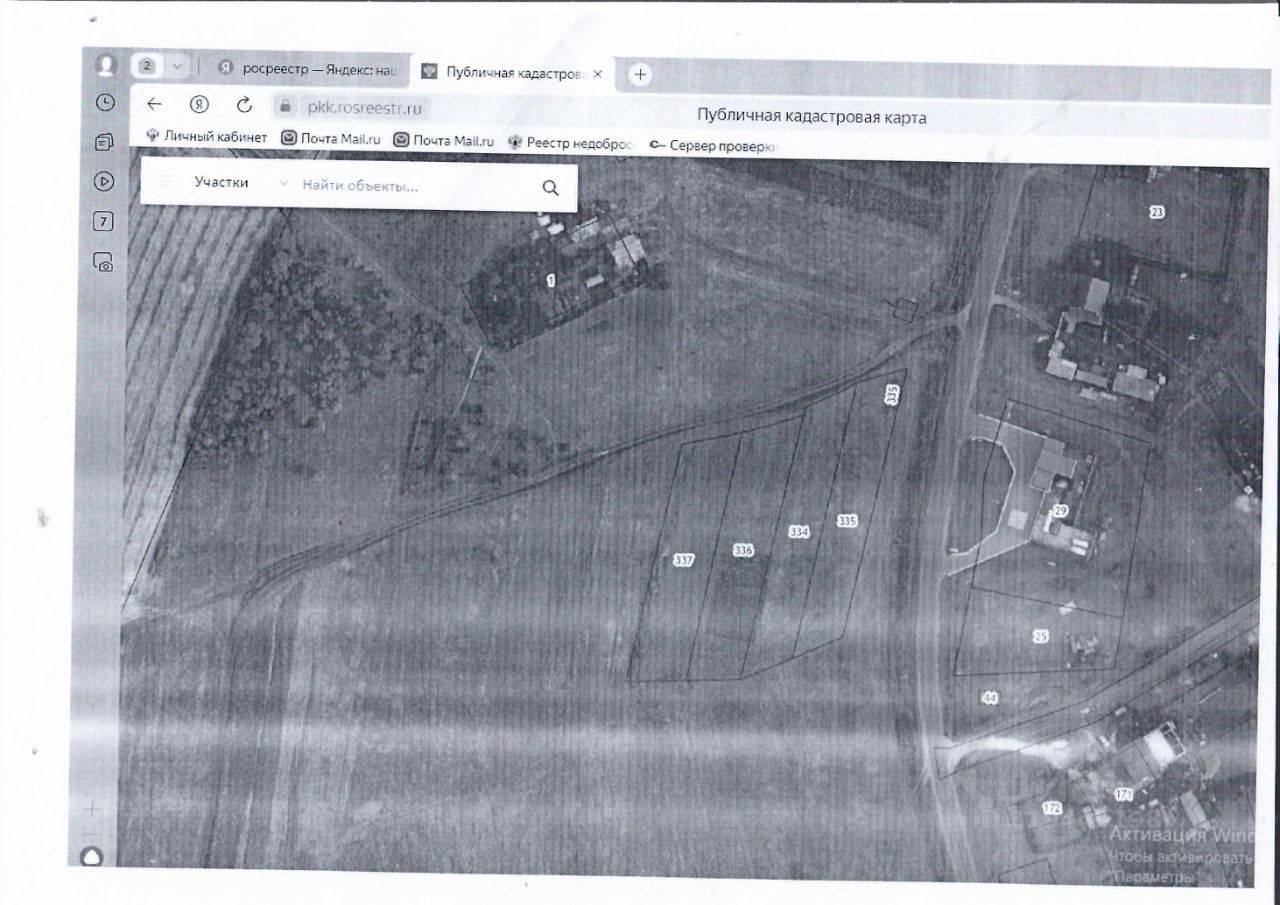Open Yandex home button icon
The image size is (1280, 905).
tap(199, 104)
